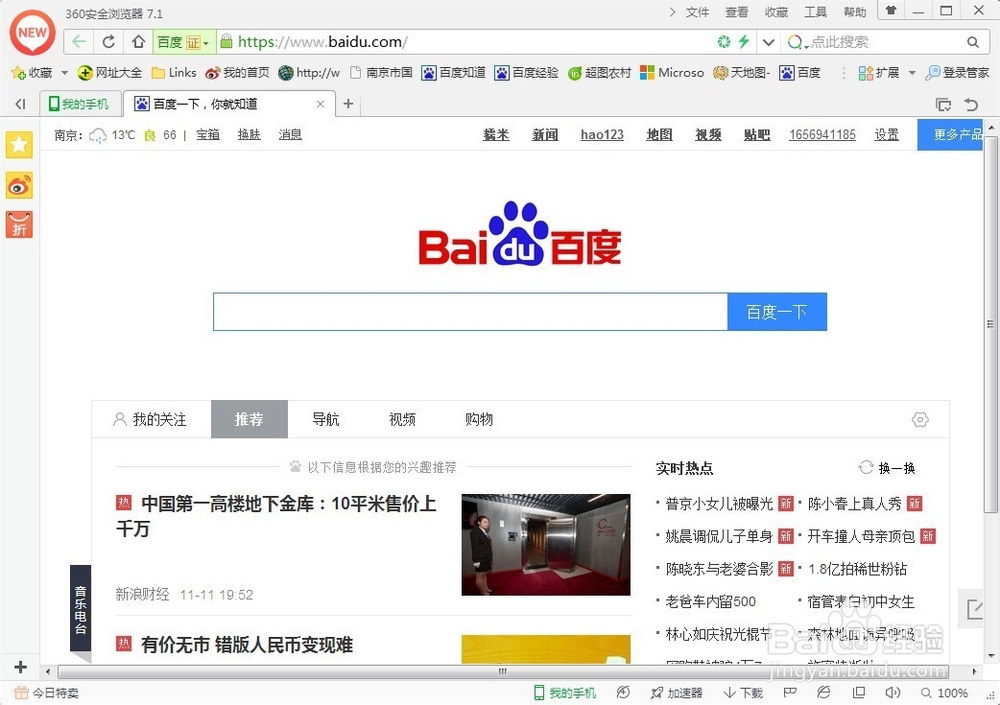Open the vault news thumbnail image
This screenshot has height=705, width=1000.
(546, 545)
